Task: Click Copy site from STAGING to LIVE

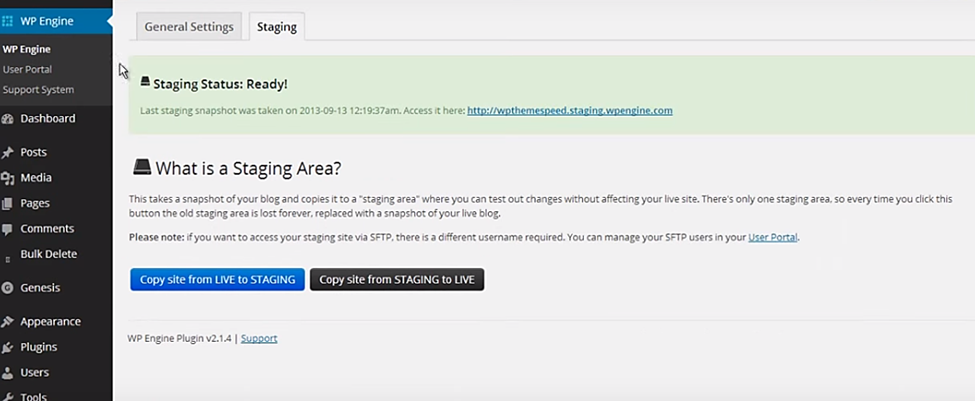Action: [397, 280]
